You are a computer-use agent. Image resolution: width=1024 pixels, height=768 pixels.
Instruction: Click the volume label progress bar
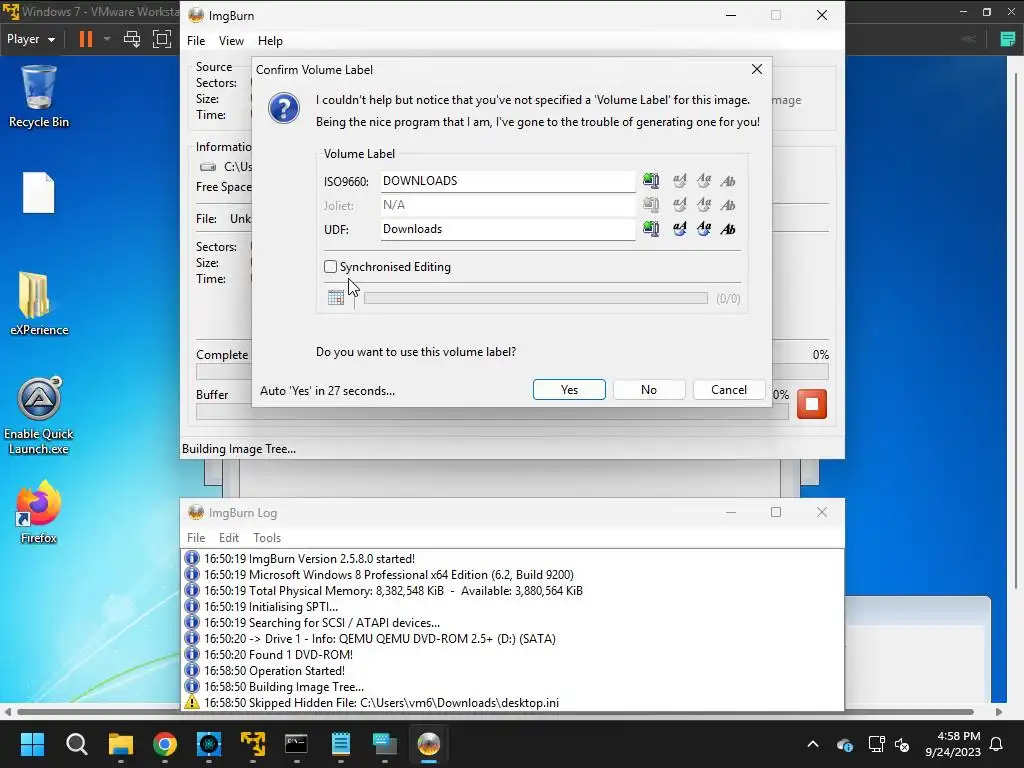pyautogui.click(x=536, y=298)
